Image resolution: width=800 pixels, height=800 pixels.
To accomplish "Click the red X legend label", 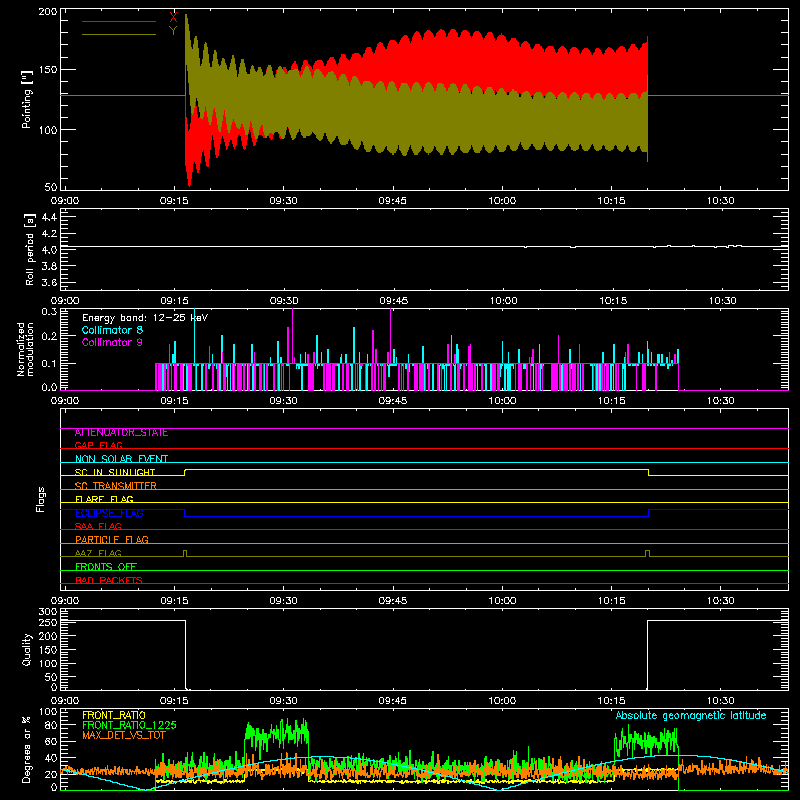I will (173, 17).
